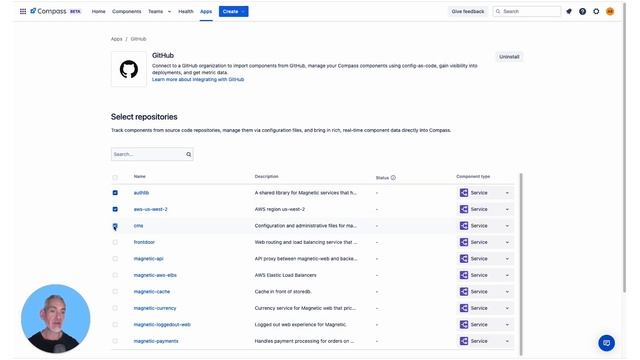This screenshot has height=360, width=640.
Task: Open the notifications icon
Action: pos(569,11)
